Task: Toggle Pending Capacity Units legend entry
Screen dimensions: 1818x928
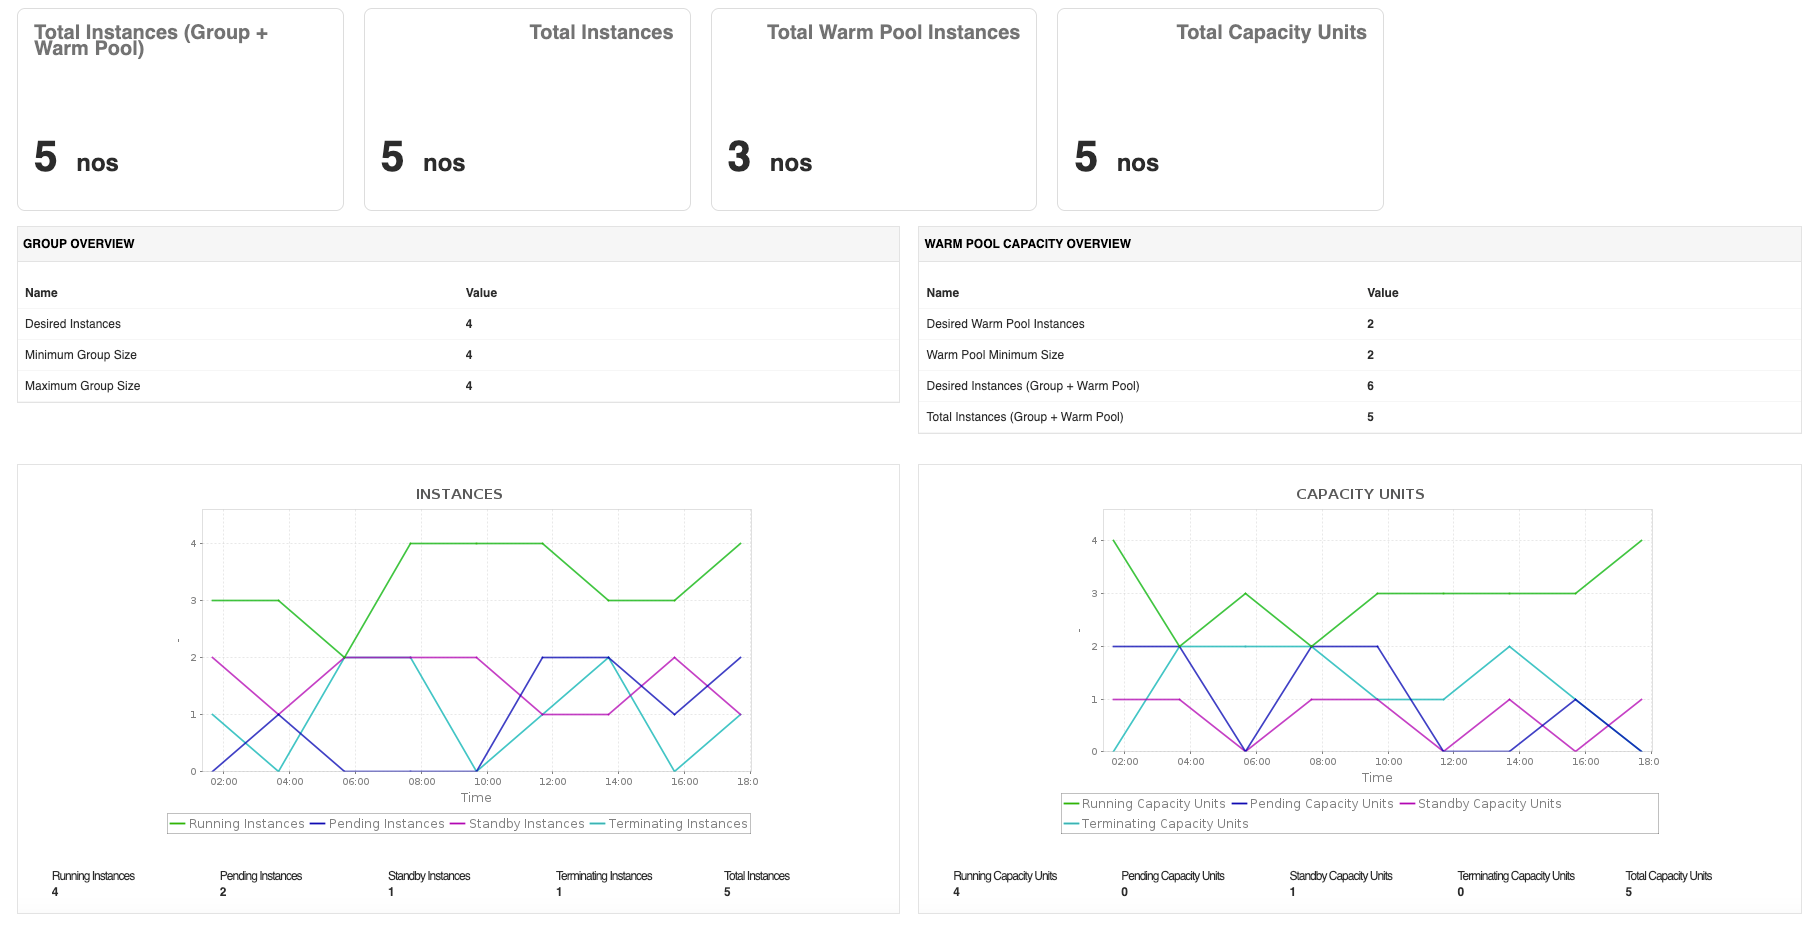Action: point(1312,804)
